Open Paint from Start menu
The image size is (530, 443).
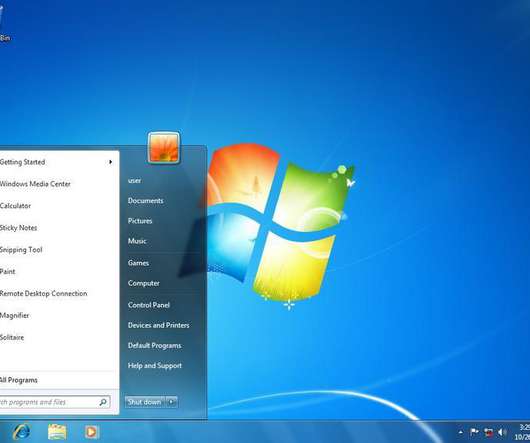pyautogui.click(x=7, y=271)
